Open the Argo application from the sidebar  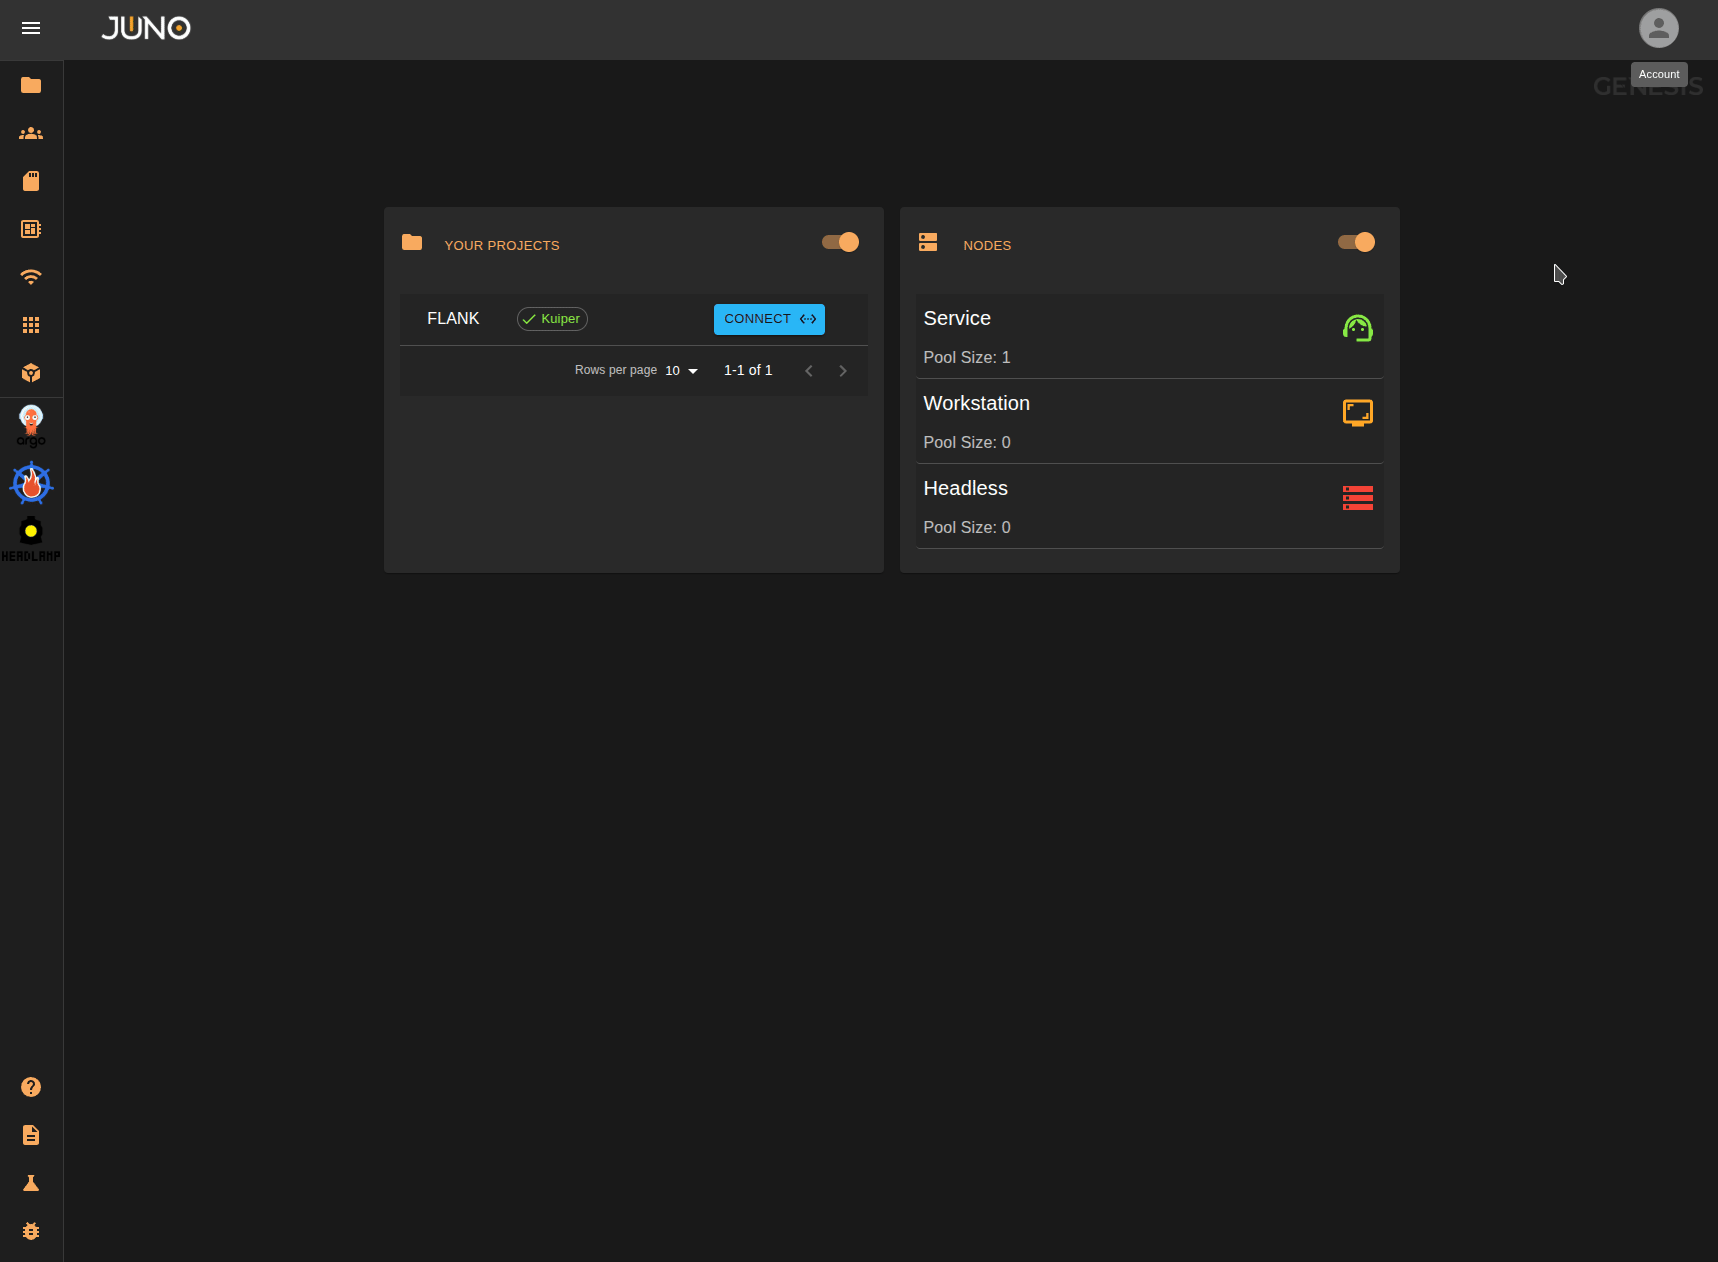tap(31, 424)
